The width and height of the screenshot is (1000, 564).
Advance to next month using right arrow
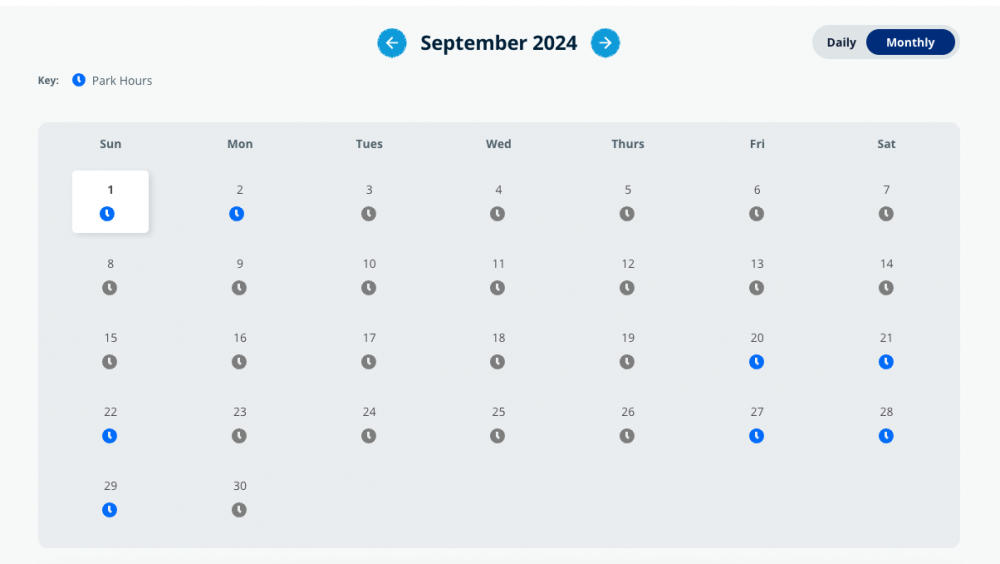[605, 43]
